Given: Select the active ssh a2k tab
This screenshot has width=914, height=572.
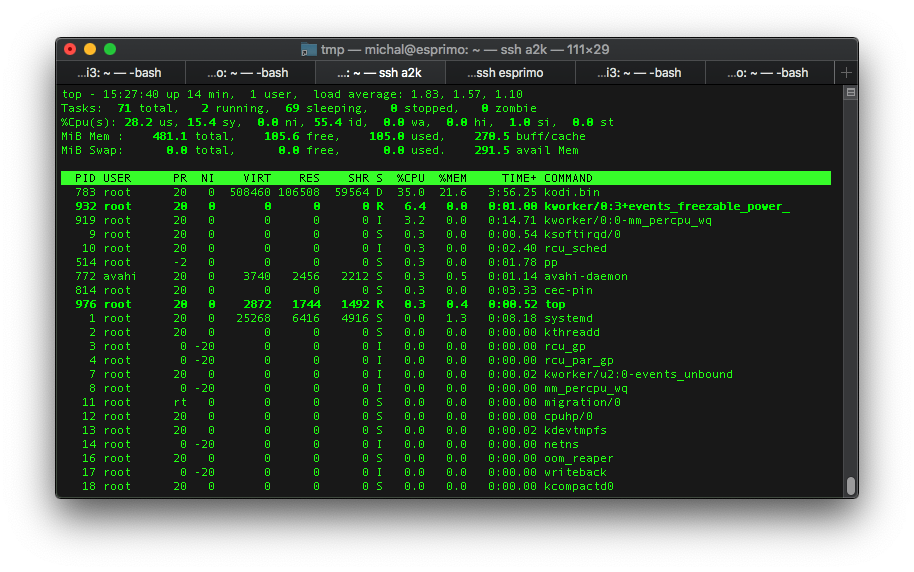Looking at the screenshot, I should coord(379,73).
